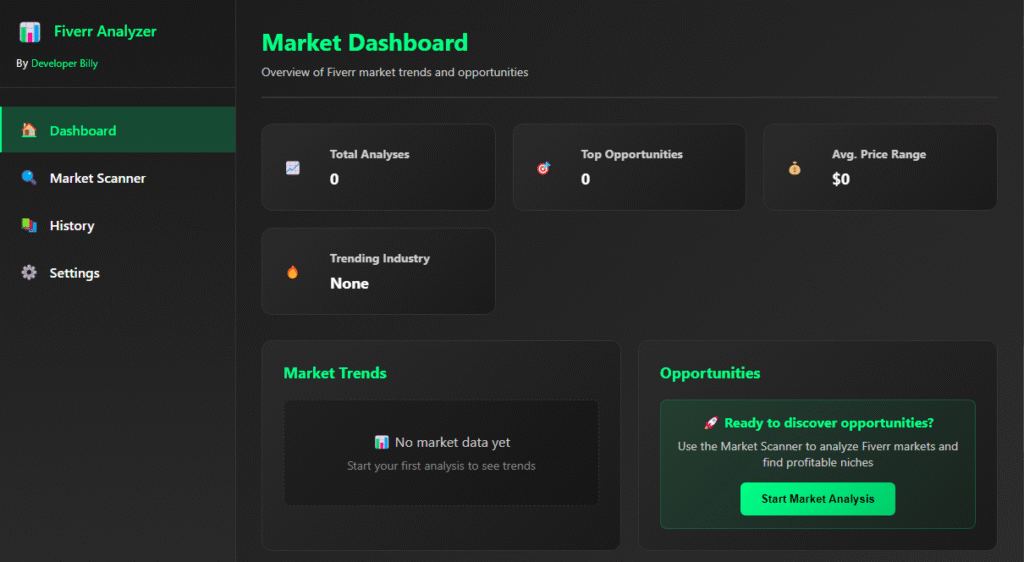
Task: Go to the History section
Action: point(118,225)
